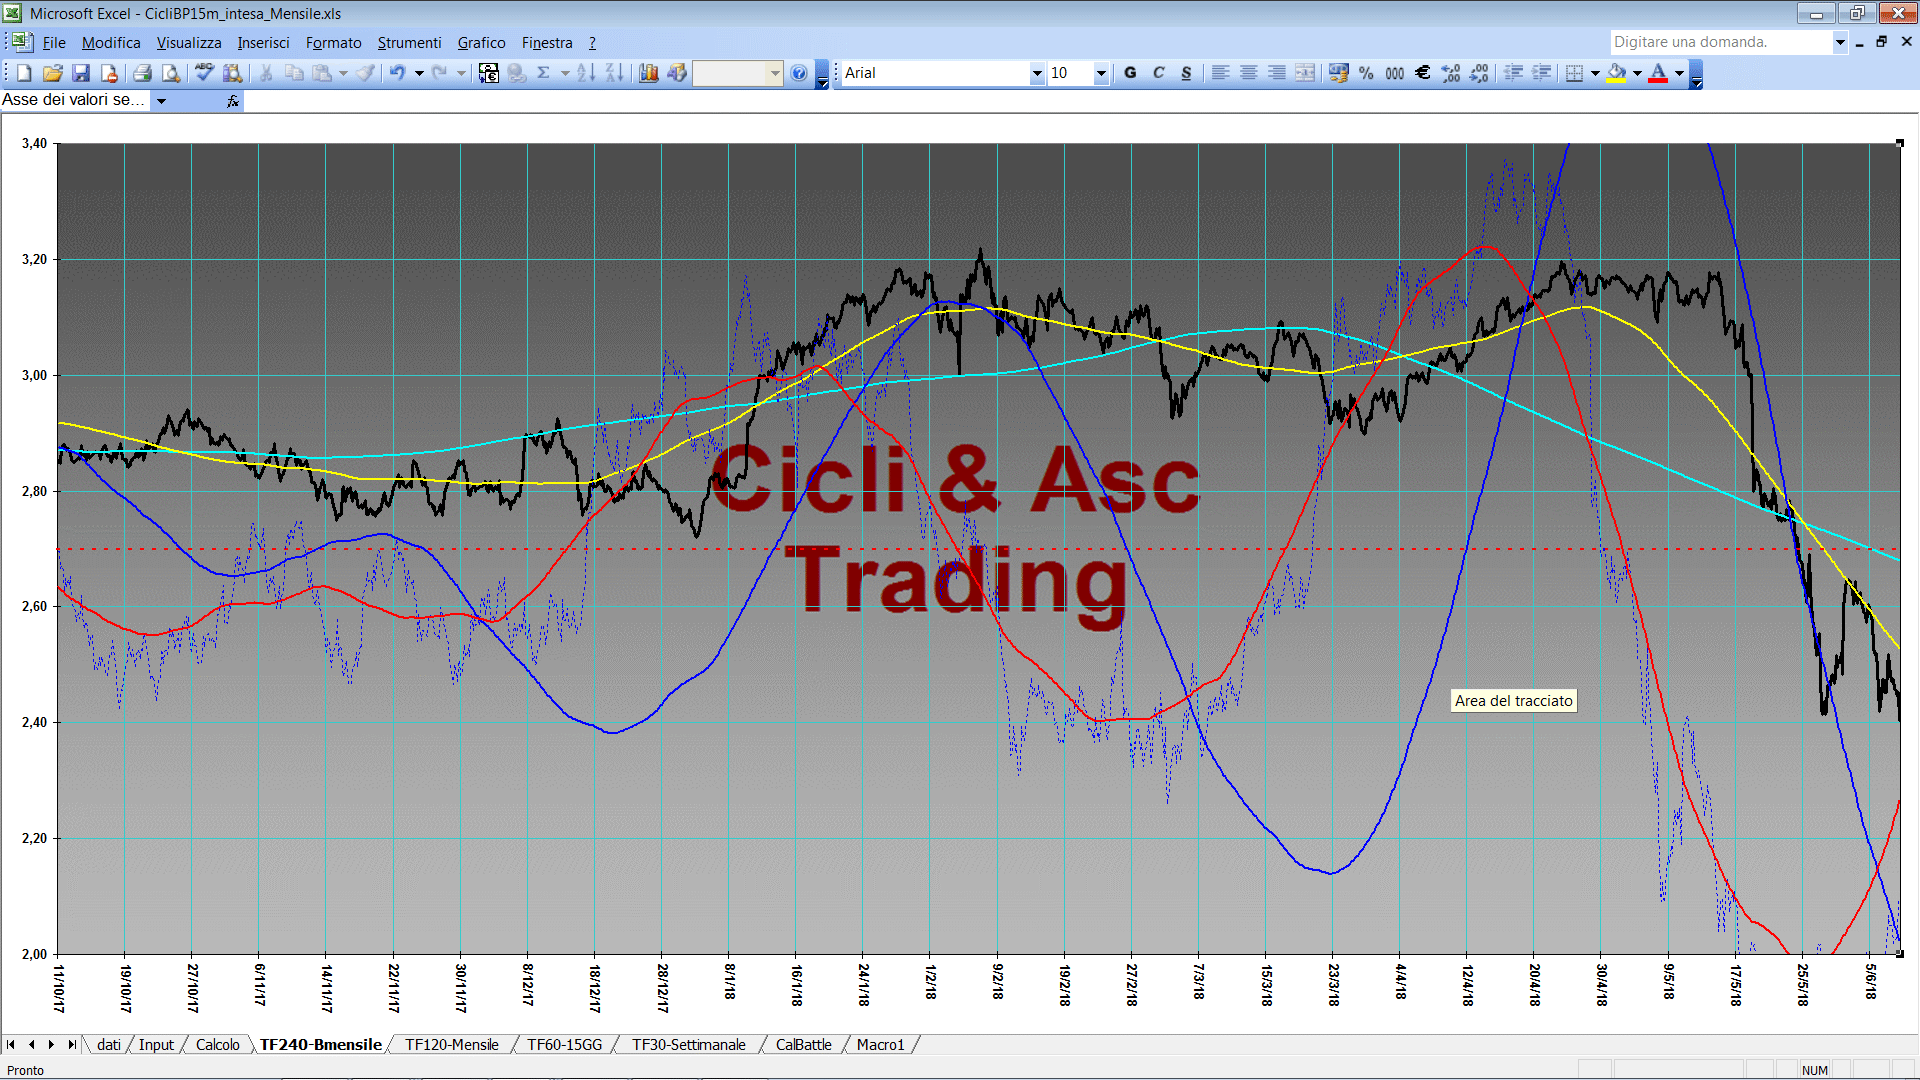The image size is (1920, 1080).
Task: Open Print Preview from the toolbar
Action: pyautogui.click(x=171, y=73)
